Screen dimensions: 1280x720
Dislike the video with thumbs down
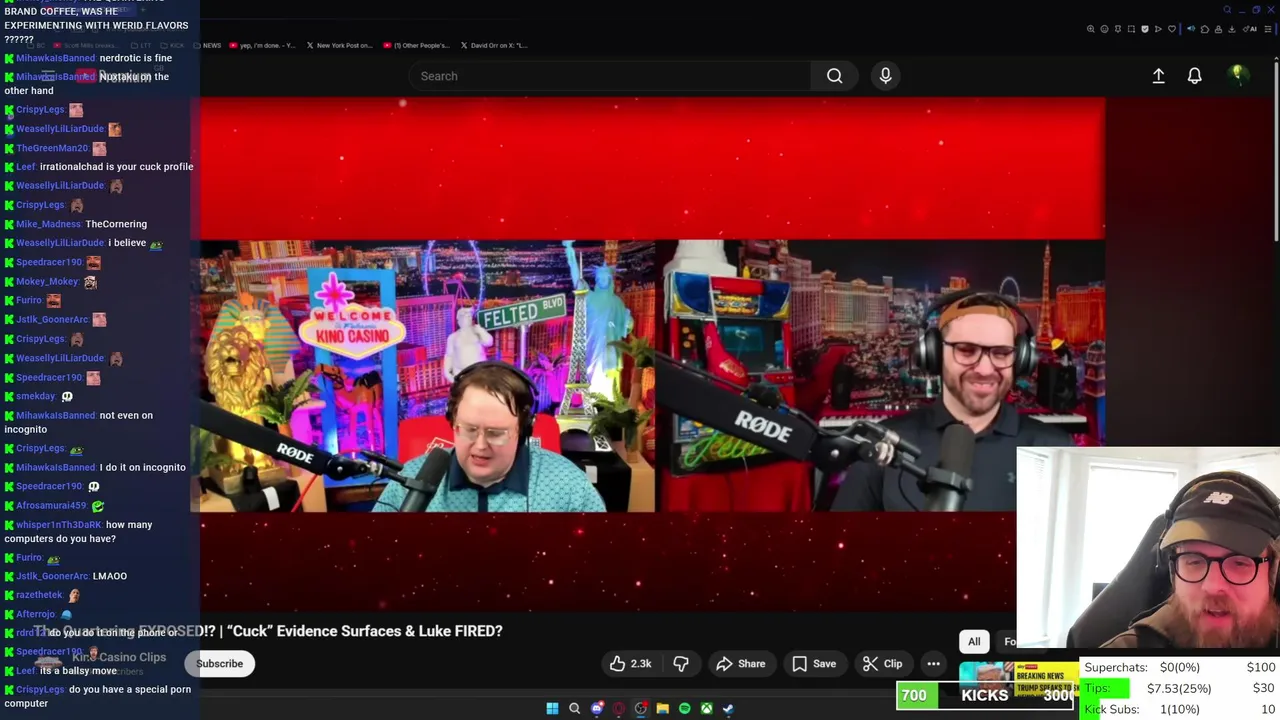click(681, 664)
